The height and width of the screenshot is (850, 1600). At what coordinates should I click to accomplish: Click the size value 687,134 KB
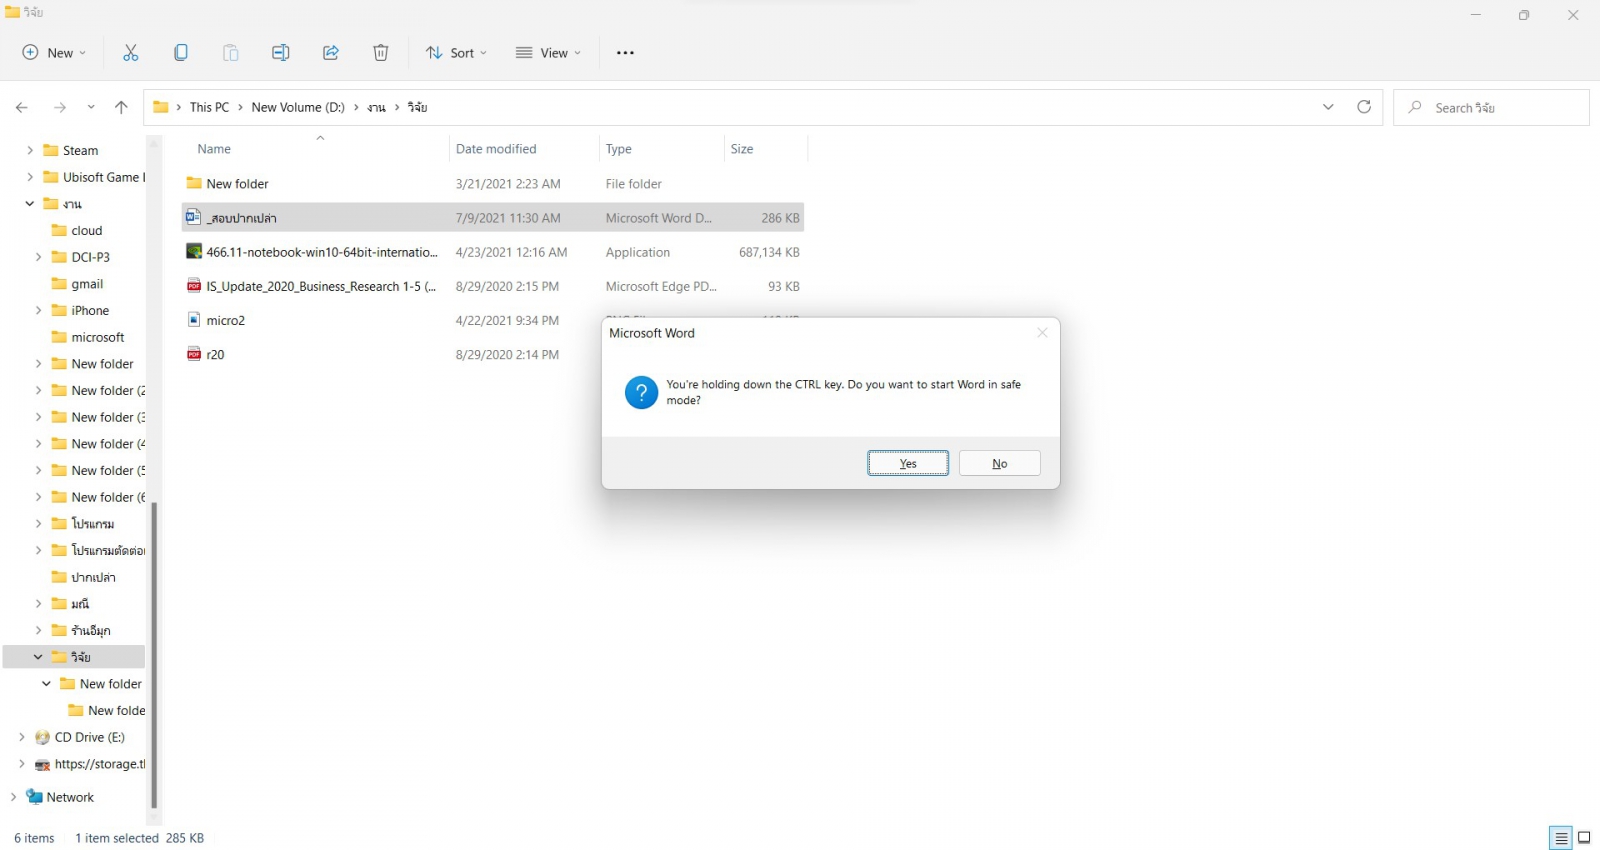pyautogui.click(x=769, y=252)
